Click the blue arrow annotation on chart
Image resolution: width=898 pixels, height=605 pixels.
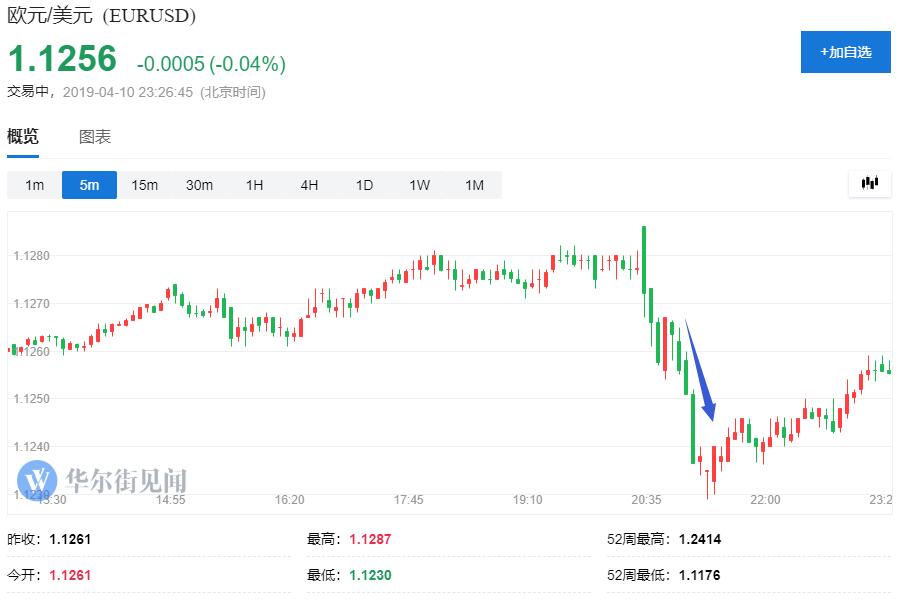point(700,372)
